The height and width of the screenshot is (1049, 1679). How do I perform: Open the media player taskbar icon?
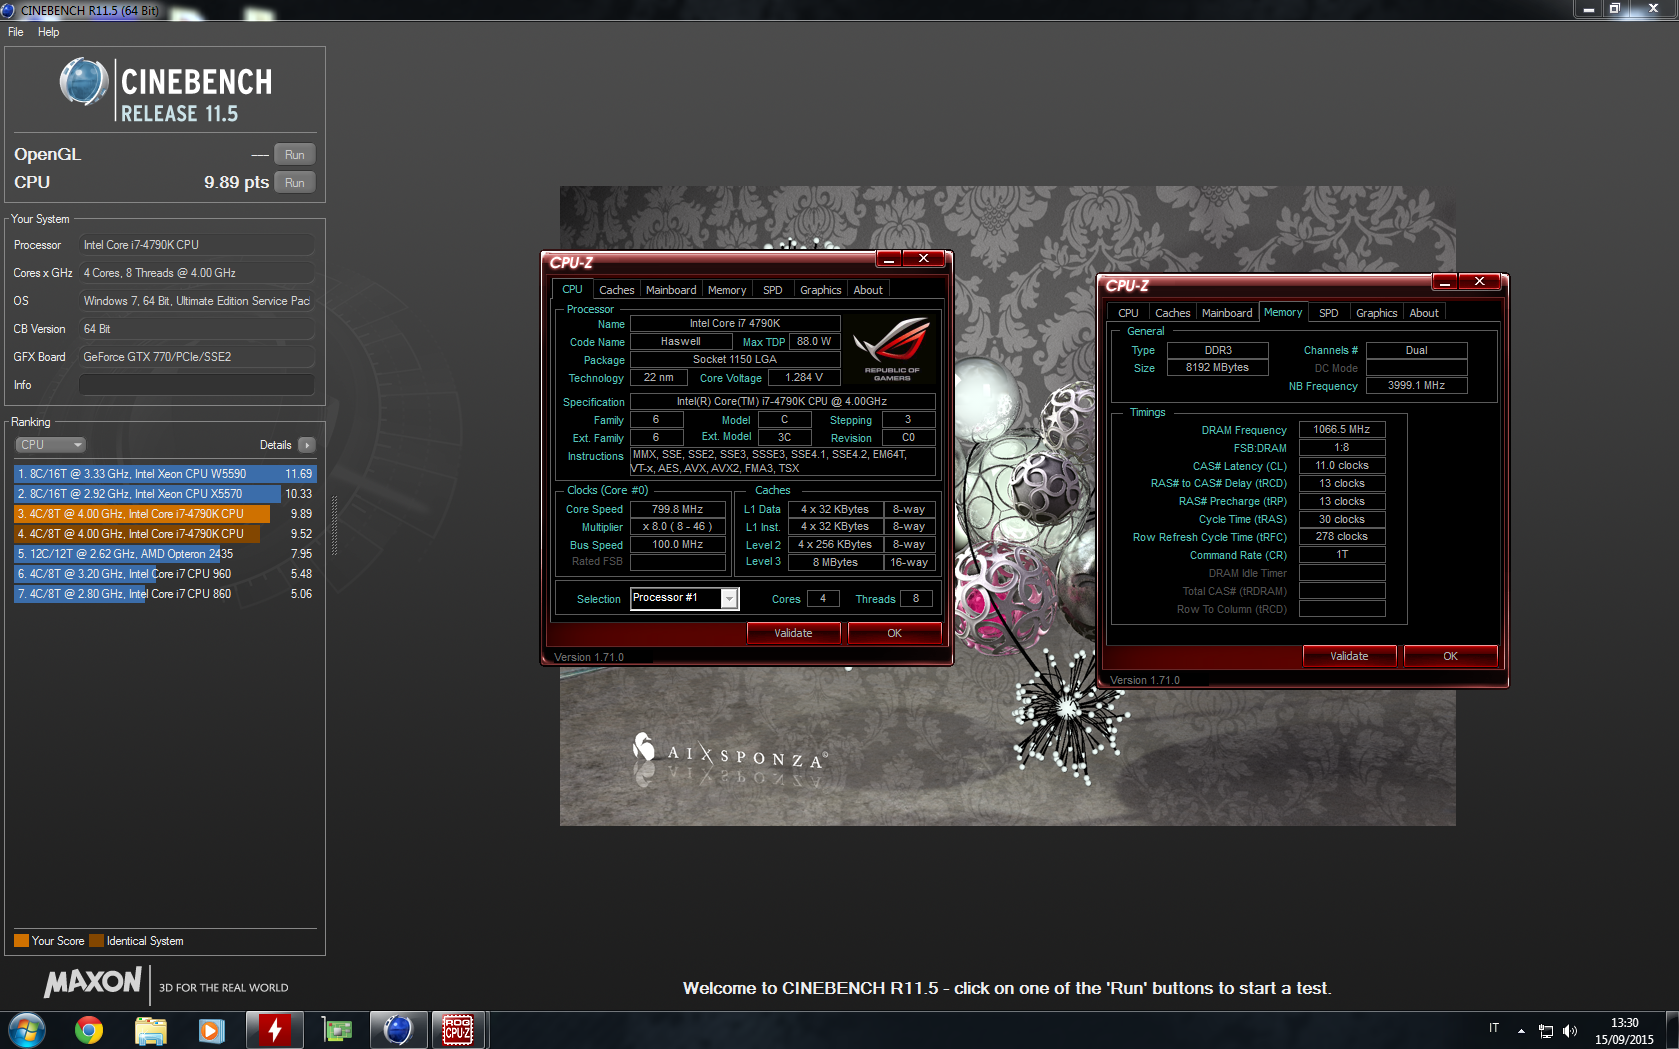pos(212,1030)
